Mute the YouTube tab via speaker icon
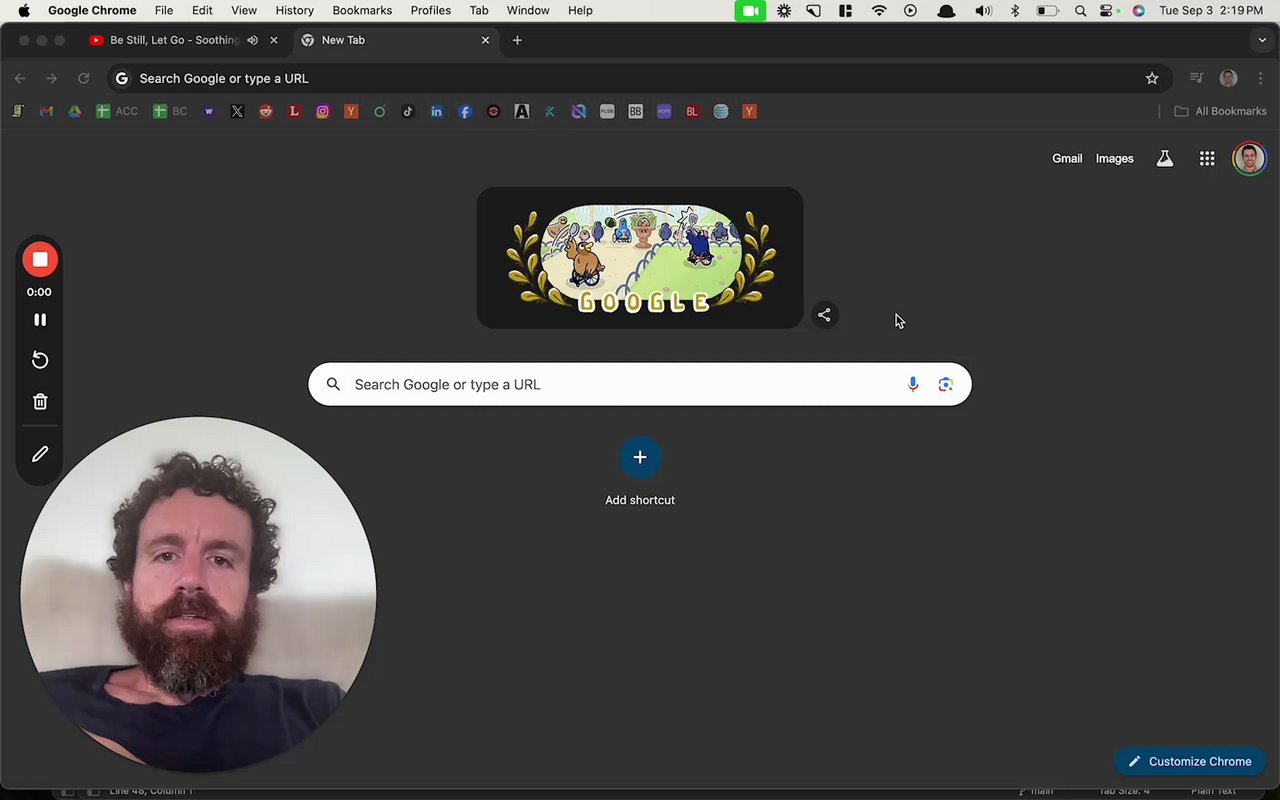The width and height of the screenshot is (1280, 800). pos(252,40)
